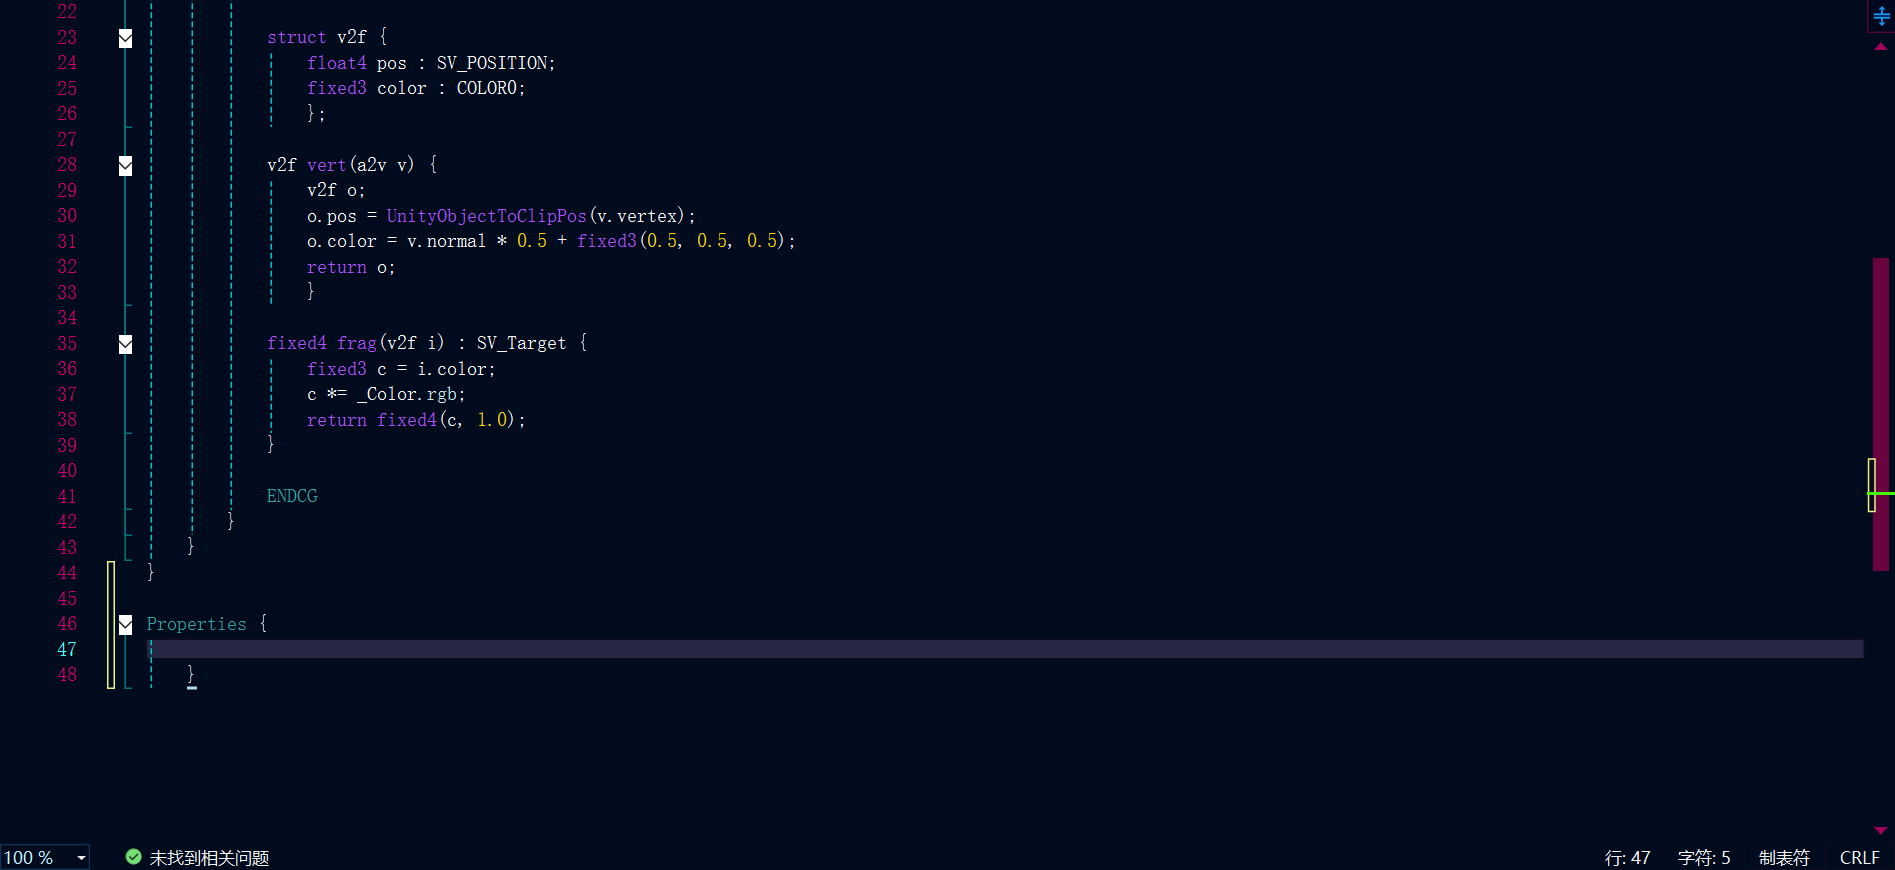Click the 未找到相关问题 status text
1895x870 pixels.
pos(209,858)
